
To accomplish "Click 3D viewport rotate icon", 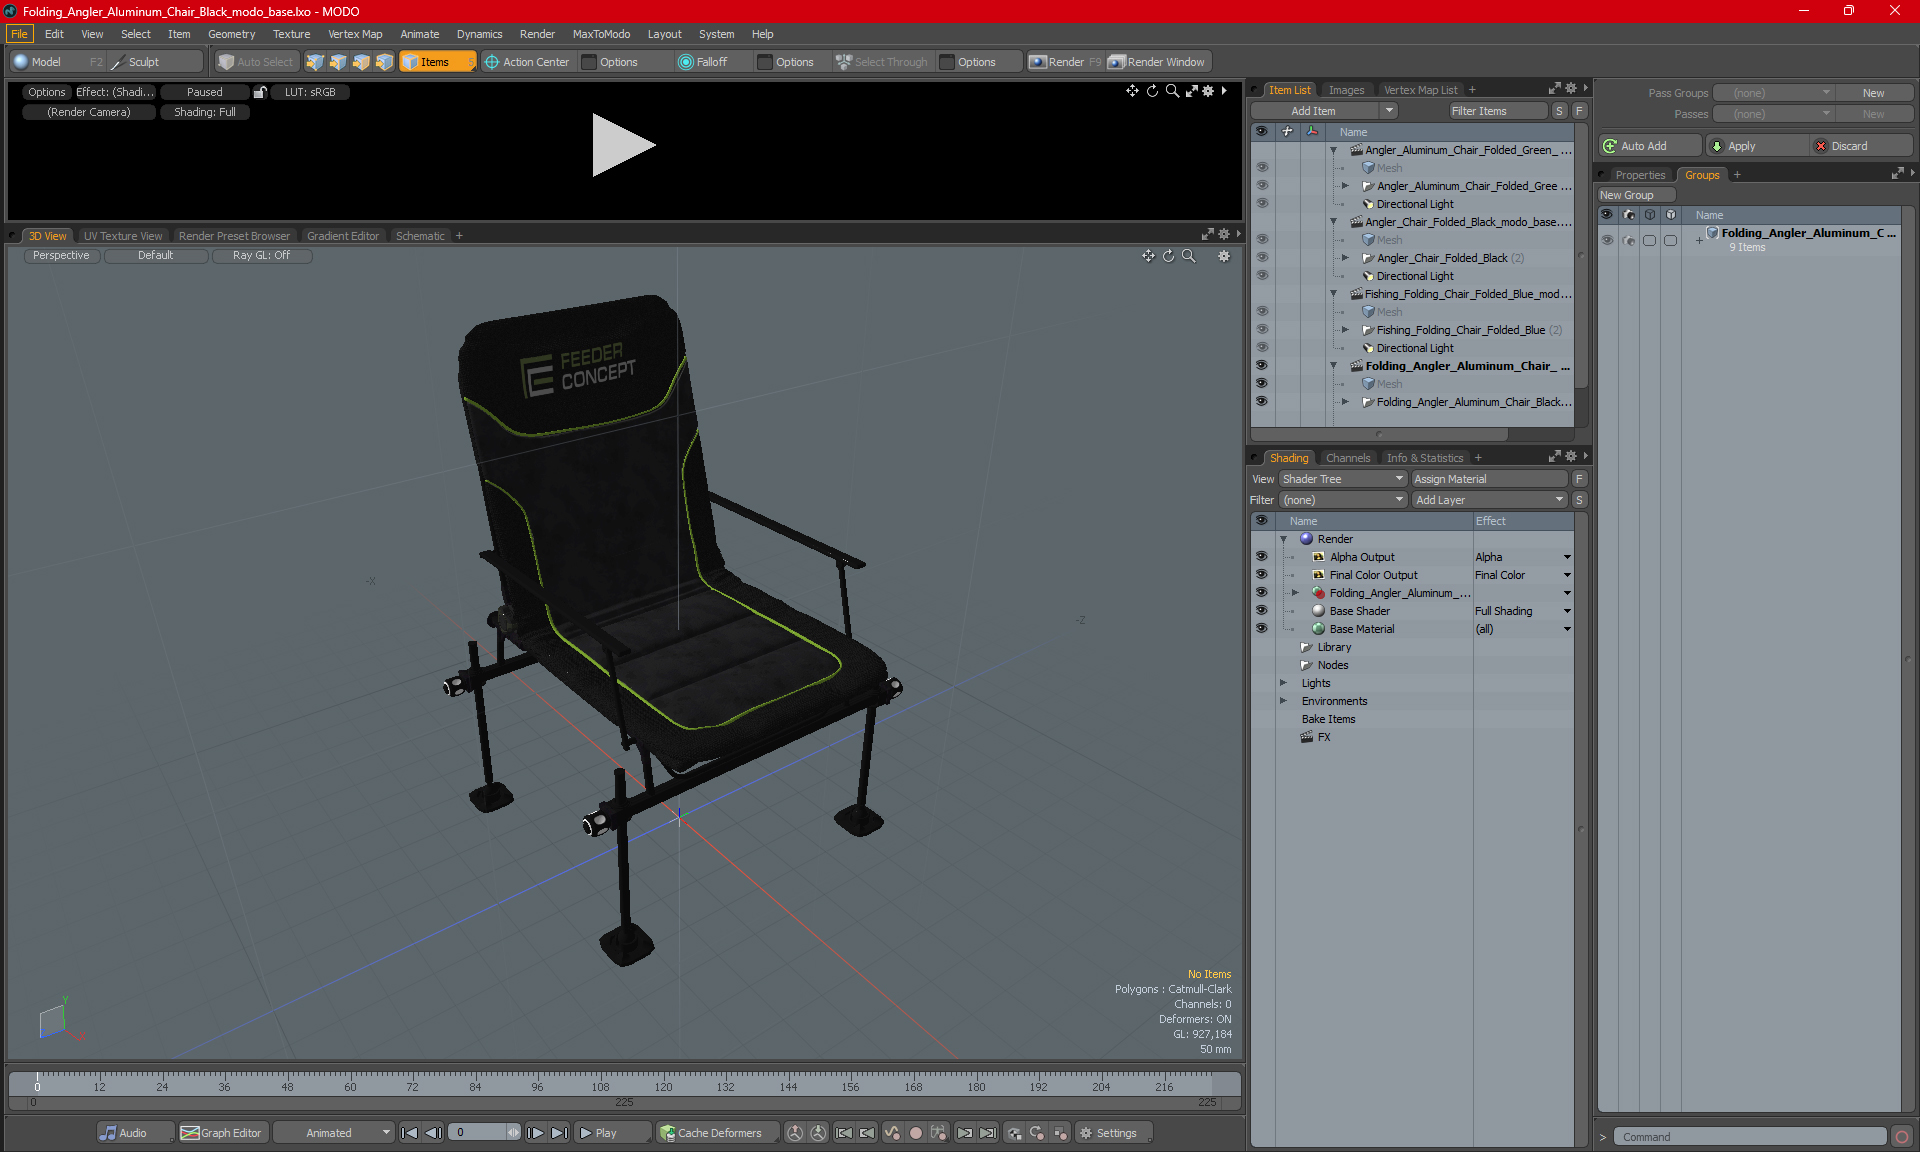I will 1168,256.
